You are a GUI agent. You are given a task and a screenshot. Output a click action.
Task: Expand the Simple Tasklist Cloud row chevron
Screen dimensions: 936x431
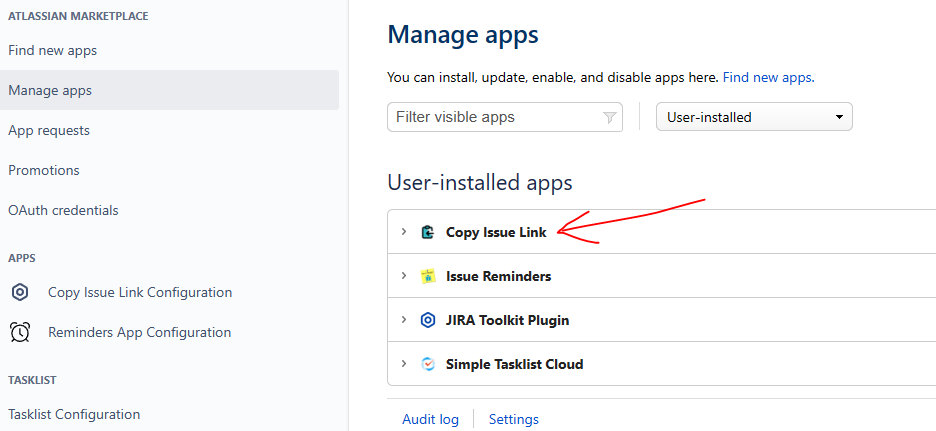point(404,363)
